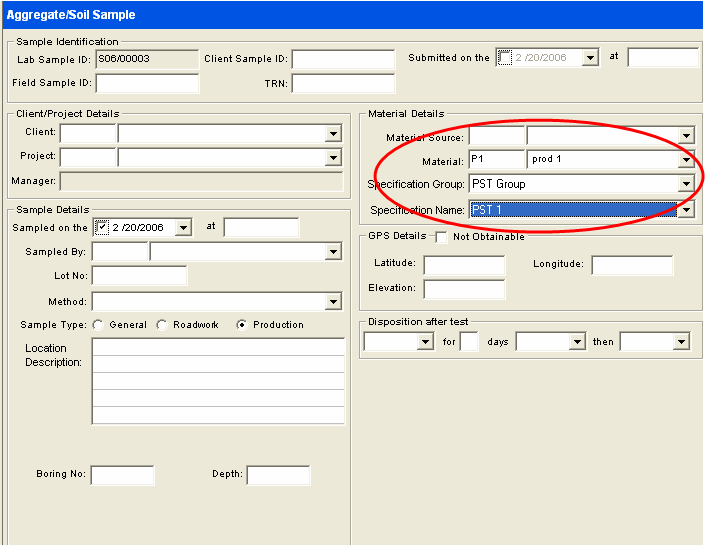Expand the sampling Method dropdown
Screen dimensions: 705x545
[x=333, y=302]
